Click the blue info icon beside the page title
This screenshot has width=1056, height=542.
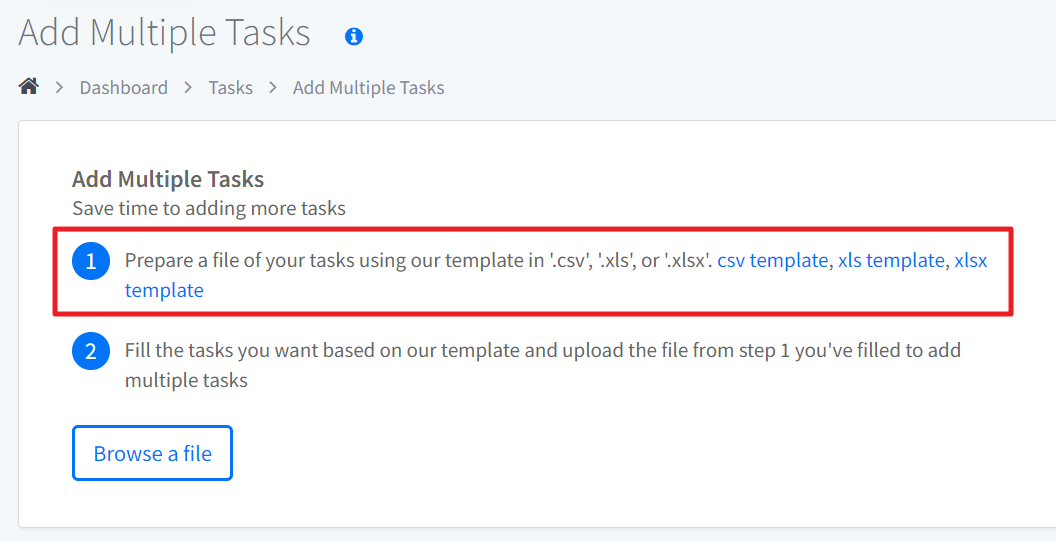point(354,36)
